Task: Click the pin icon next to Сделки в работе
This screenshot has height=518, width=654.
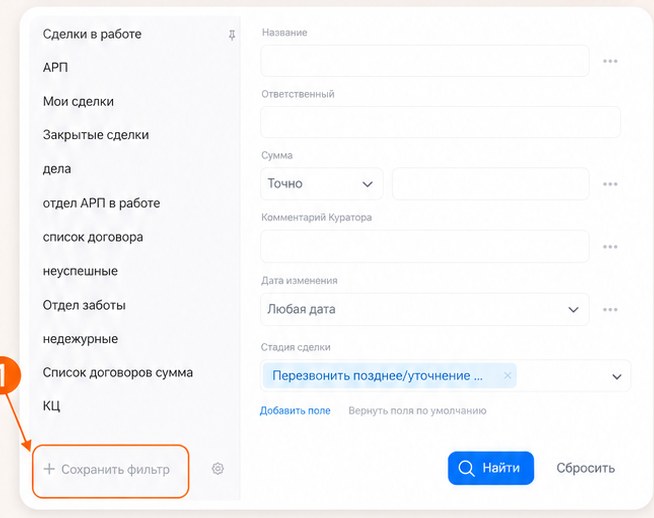Action: (232, 35)
